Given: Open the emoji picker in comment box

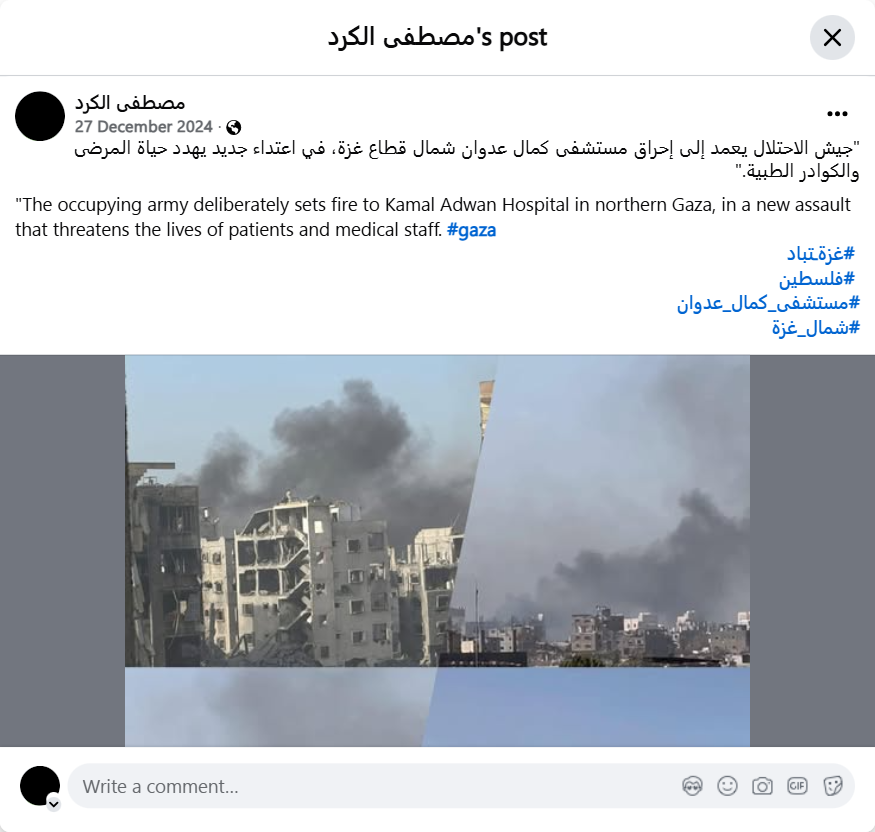Looking at the screenshot, I should click(727, 786).
